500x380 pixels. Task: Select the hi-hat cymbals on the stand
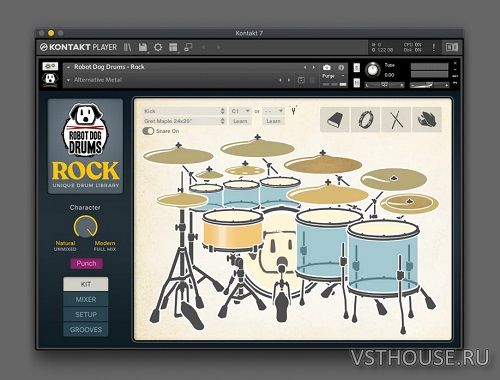[182, 200]
